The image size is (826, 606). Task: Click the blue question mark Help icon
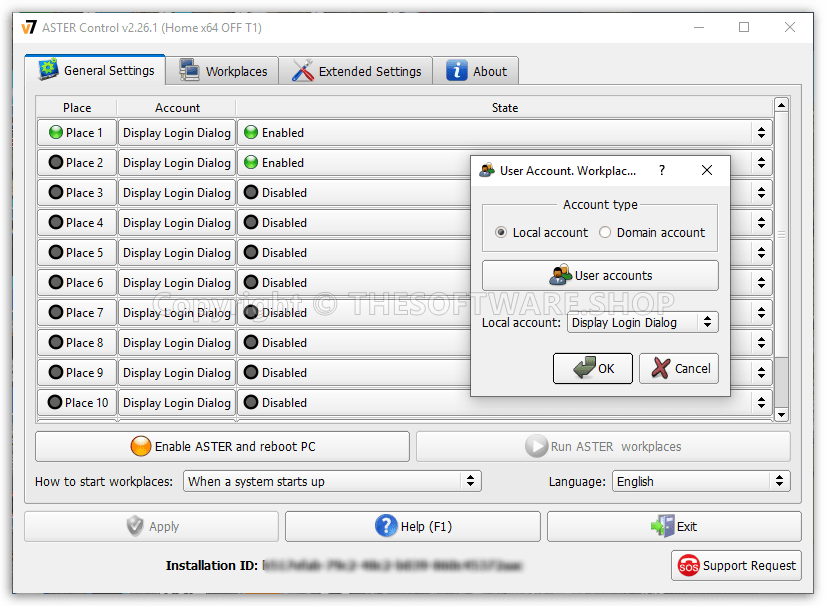[x=386, y=526]
